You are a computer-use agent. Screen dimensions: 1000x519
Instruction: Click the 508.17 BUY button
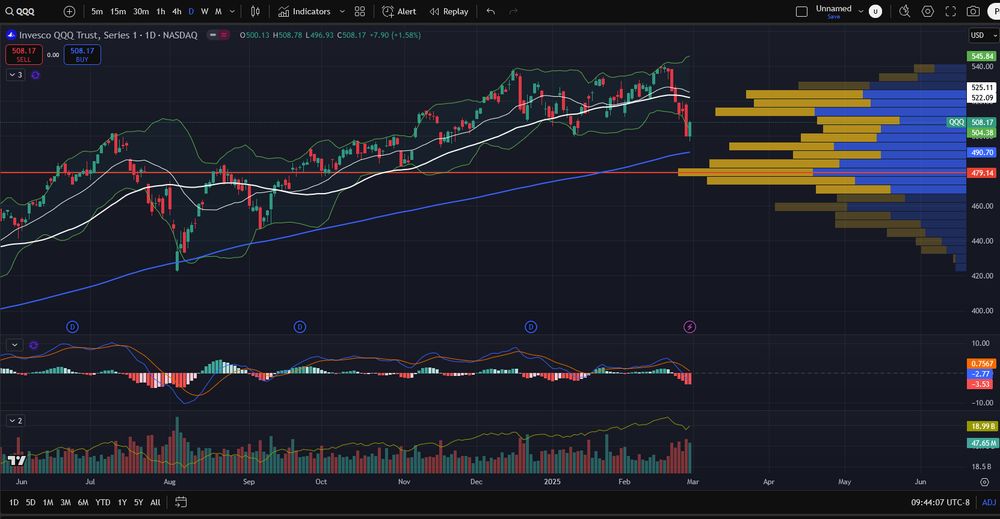coord(82,55)
